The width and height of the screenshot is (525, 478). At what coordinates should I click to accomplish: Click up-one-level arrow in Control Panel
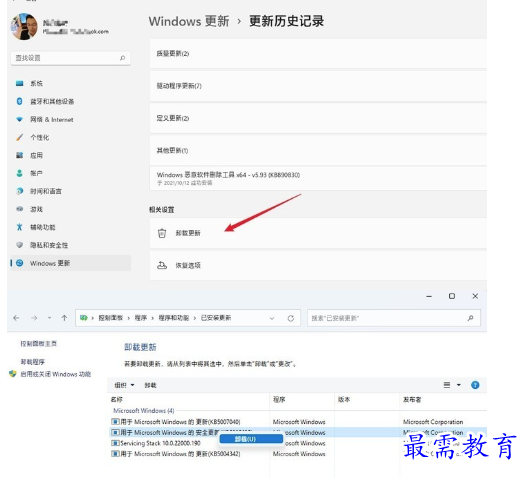[x=64, y=318]
